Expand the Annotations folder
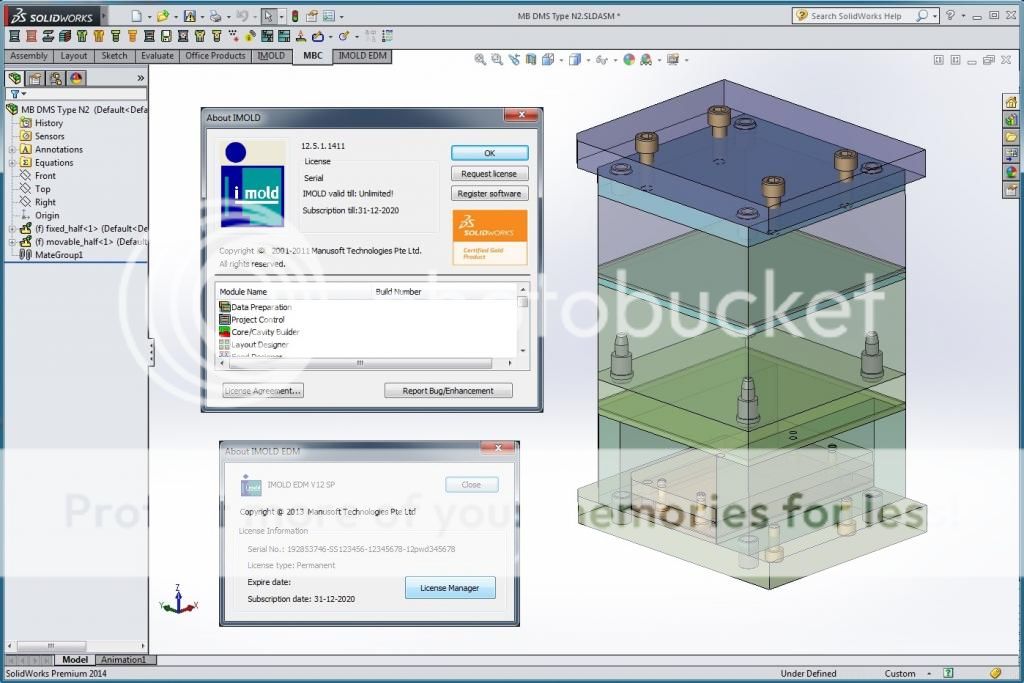 click(x=12, y=150)
